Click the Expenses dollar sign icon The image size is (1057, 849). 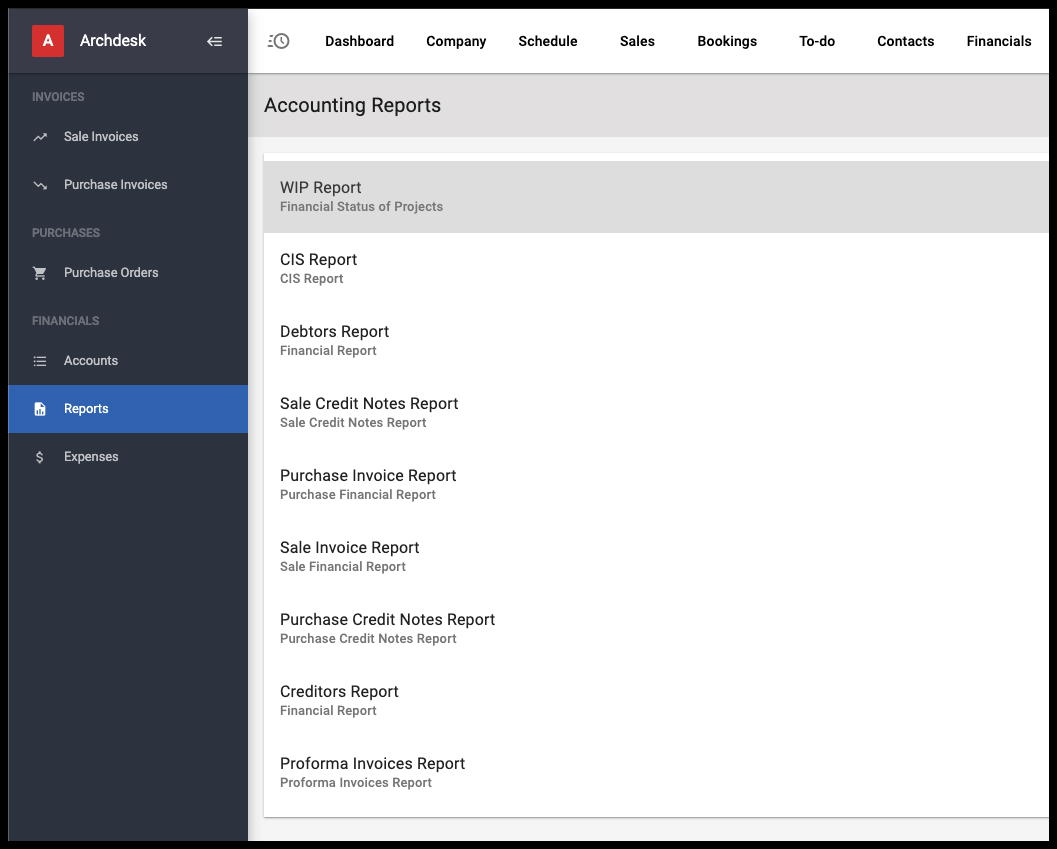click(40, 457)
